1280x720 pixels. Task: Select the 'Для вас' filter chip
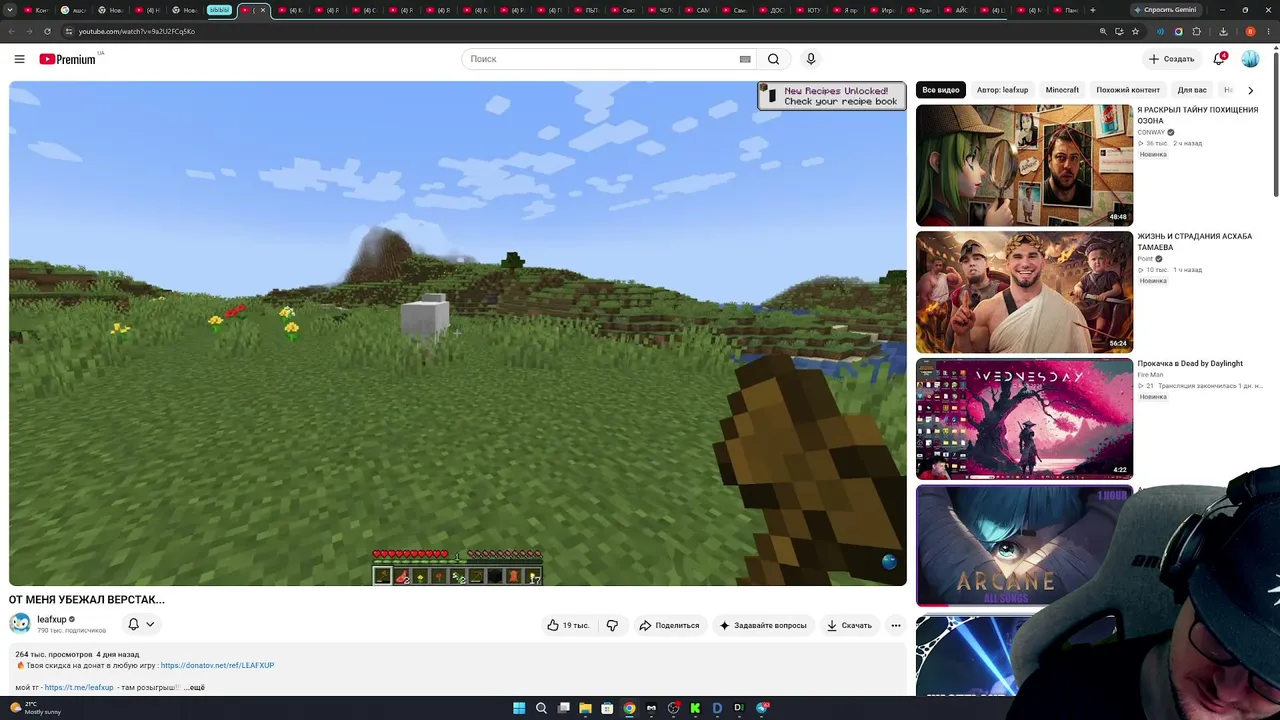coord(1192,90)
